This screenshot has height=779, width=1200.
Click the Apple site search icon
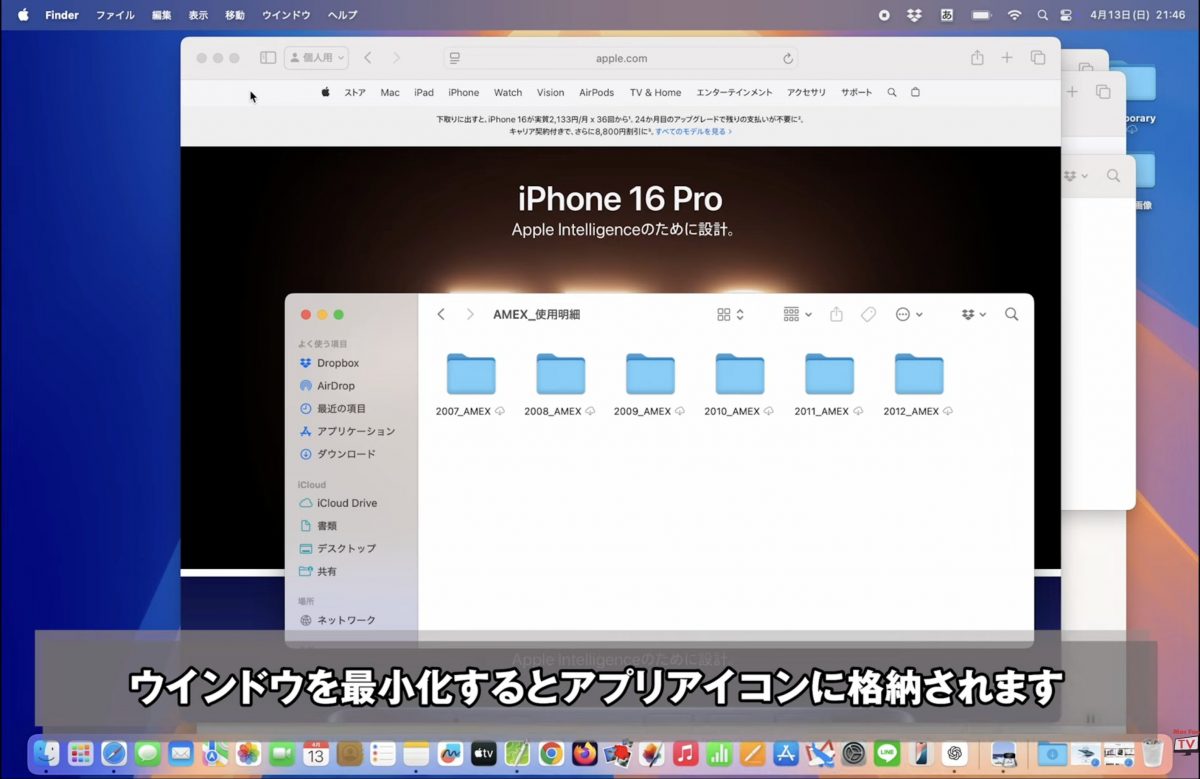click(892, 92)
